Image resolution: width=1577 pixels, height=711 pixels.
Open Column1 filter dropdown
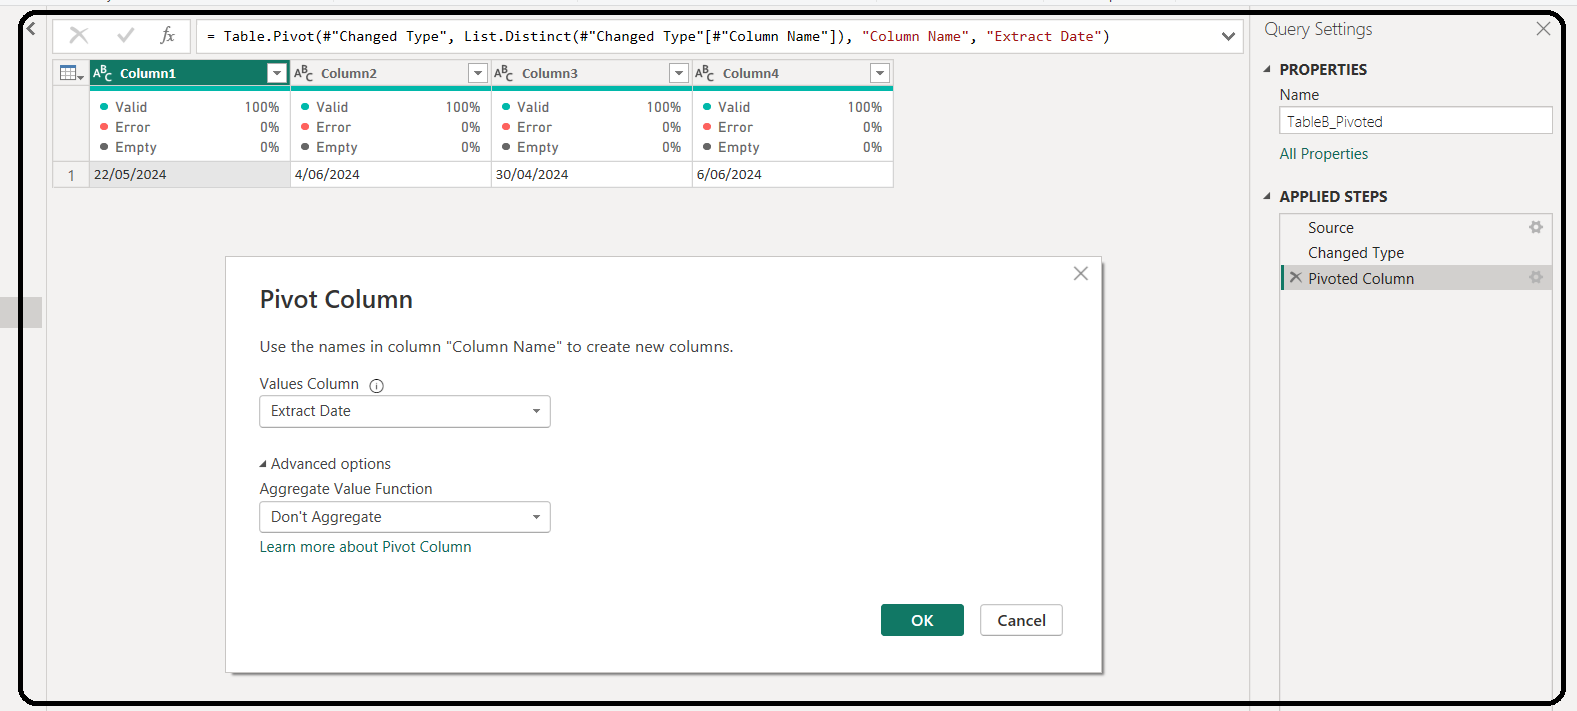pos(277,73)
